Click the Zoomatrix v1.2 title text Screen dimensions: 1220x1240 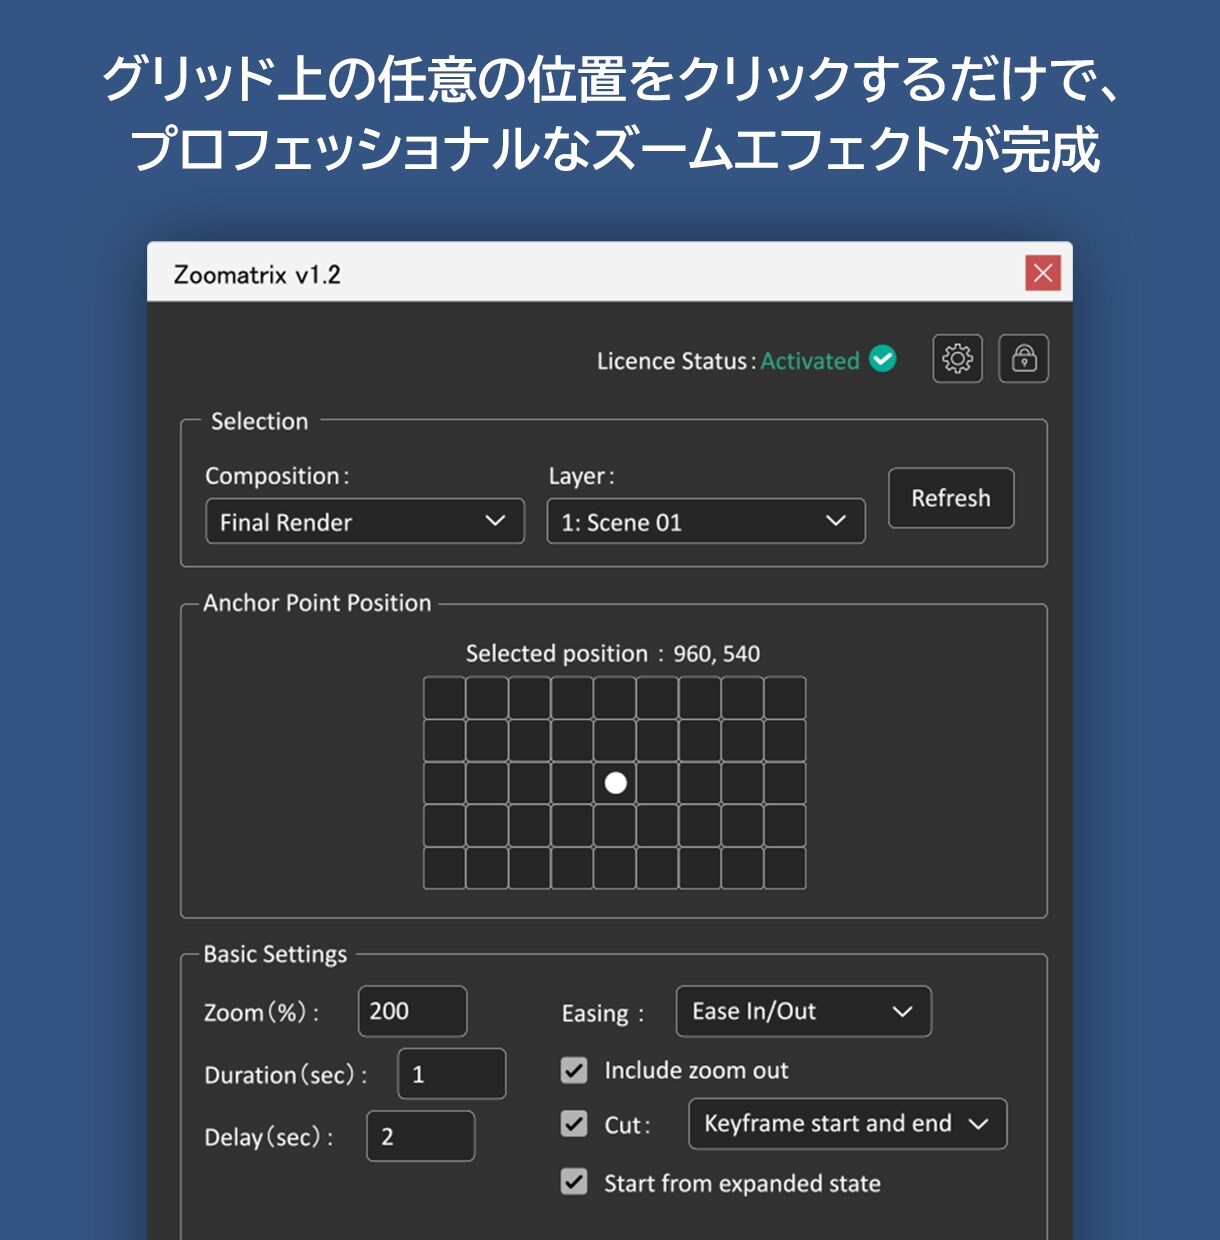(x=257, y=275)
